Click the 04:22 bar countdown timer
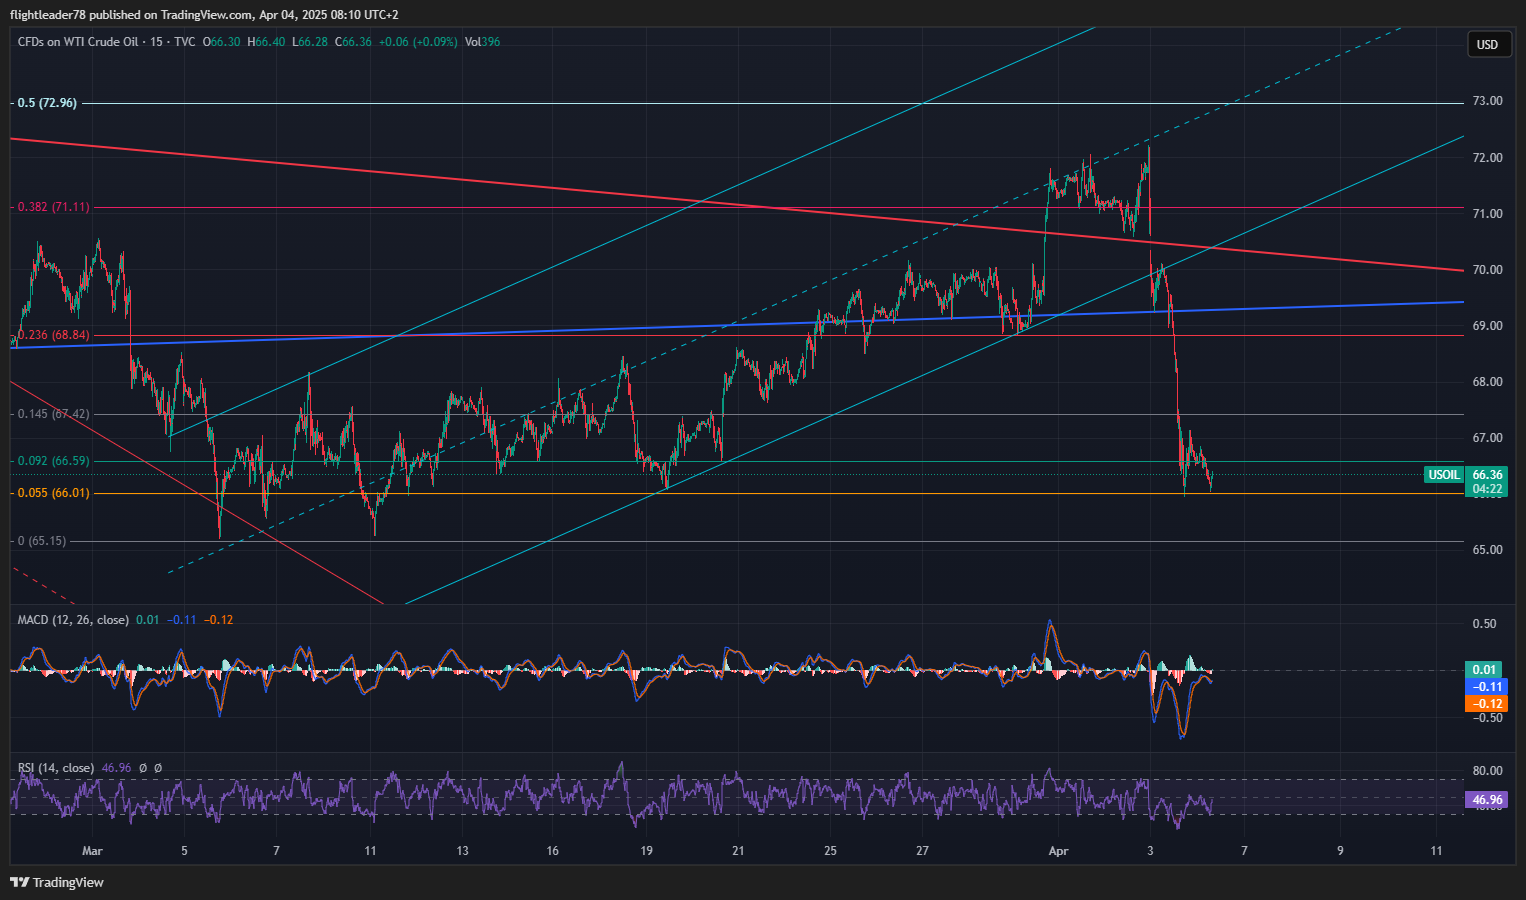 [1487, 489]
